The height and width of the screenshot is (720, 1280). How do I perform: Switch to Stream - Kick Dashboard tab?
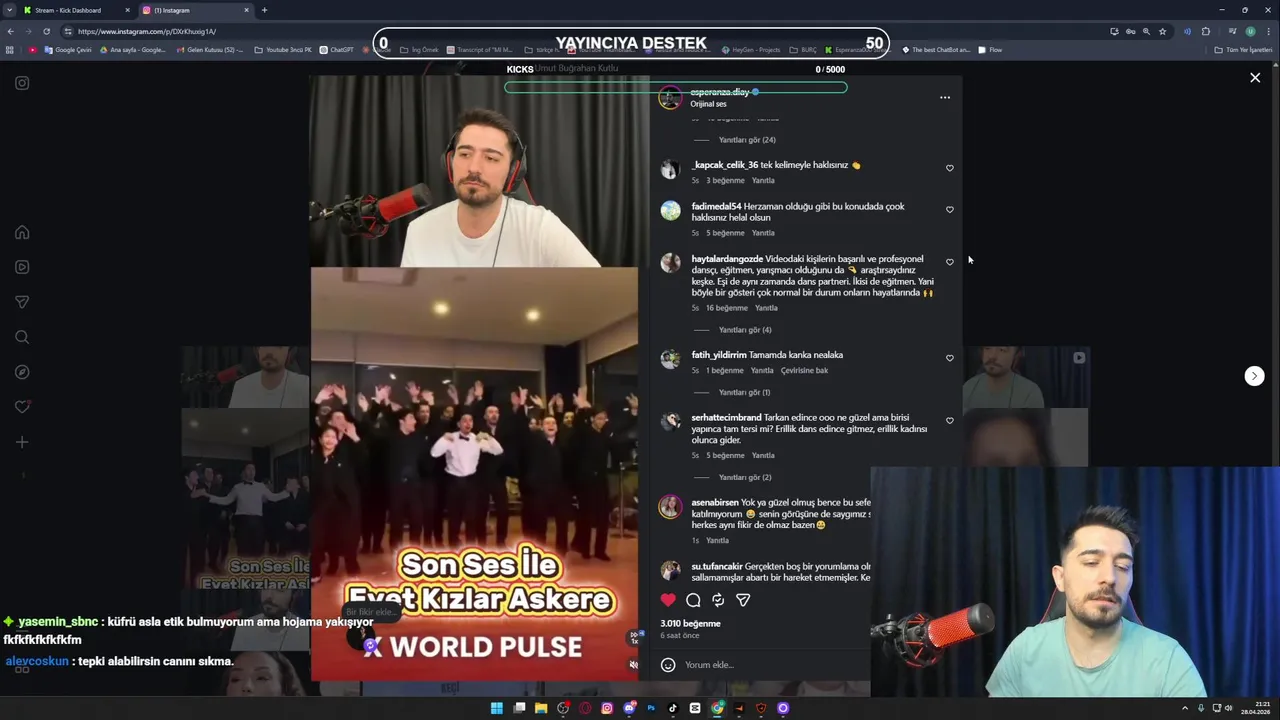[68, 10]
